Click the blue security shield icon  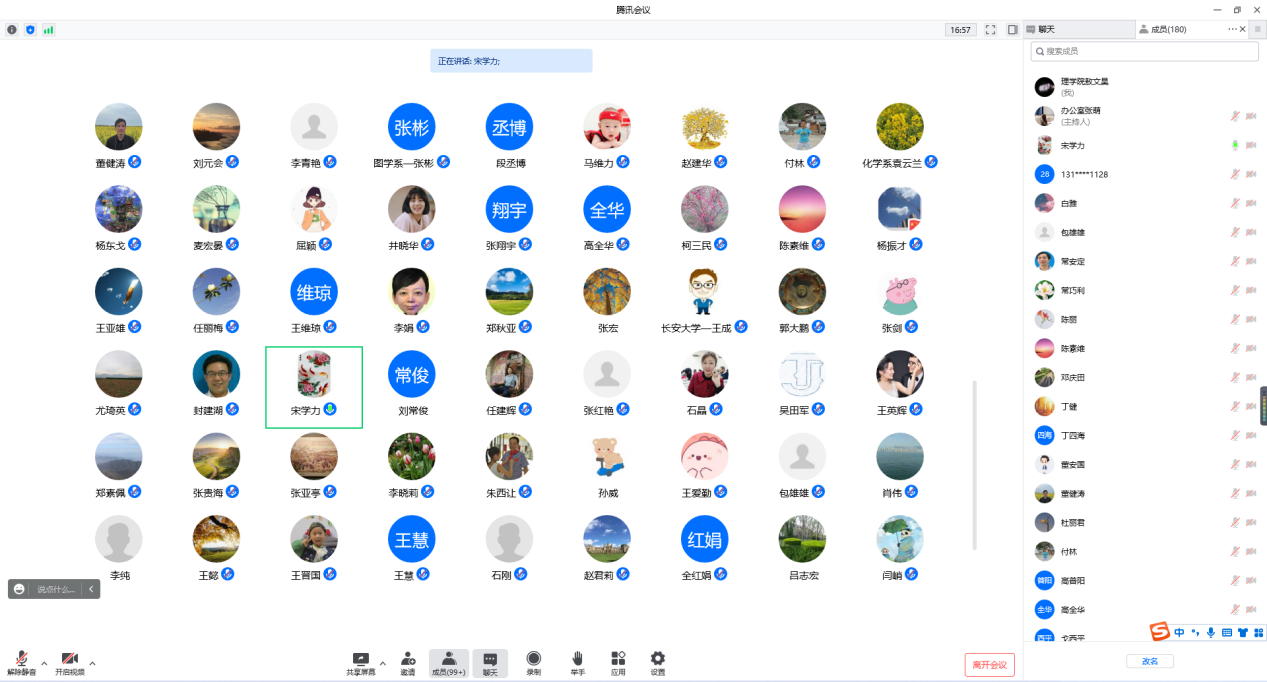pyautogui.click(x=30, y=30)
